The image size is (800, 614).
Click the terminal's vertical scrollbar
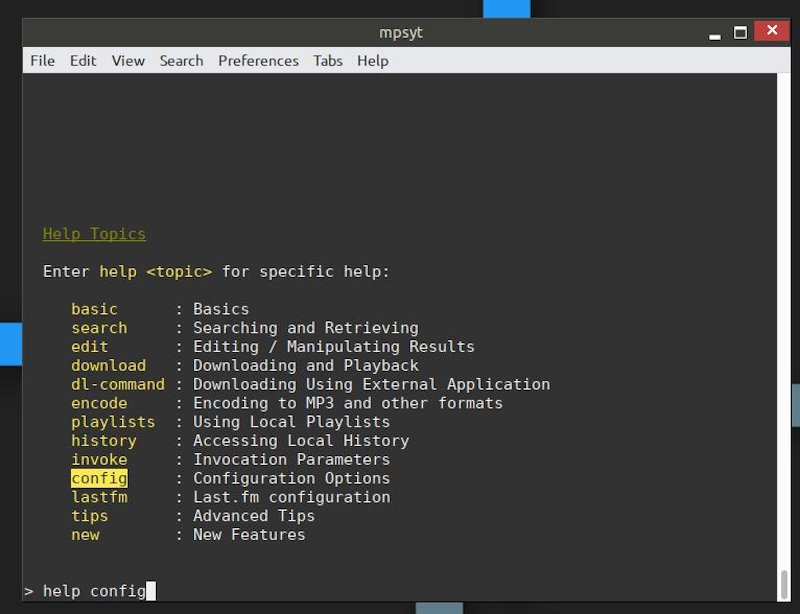point(783,583)
